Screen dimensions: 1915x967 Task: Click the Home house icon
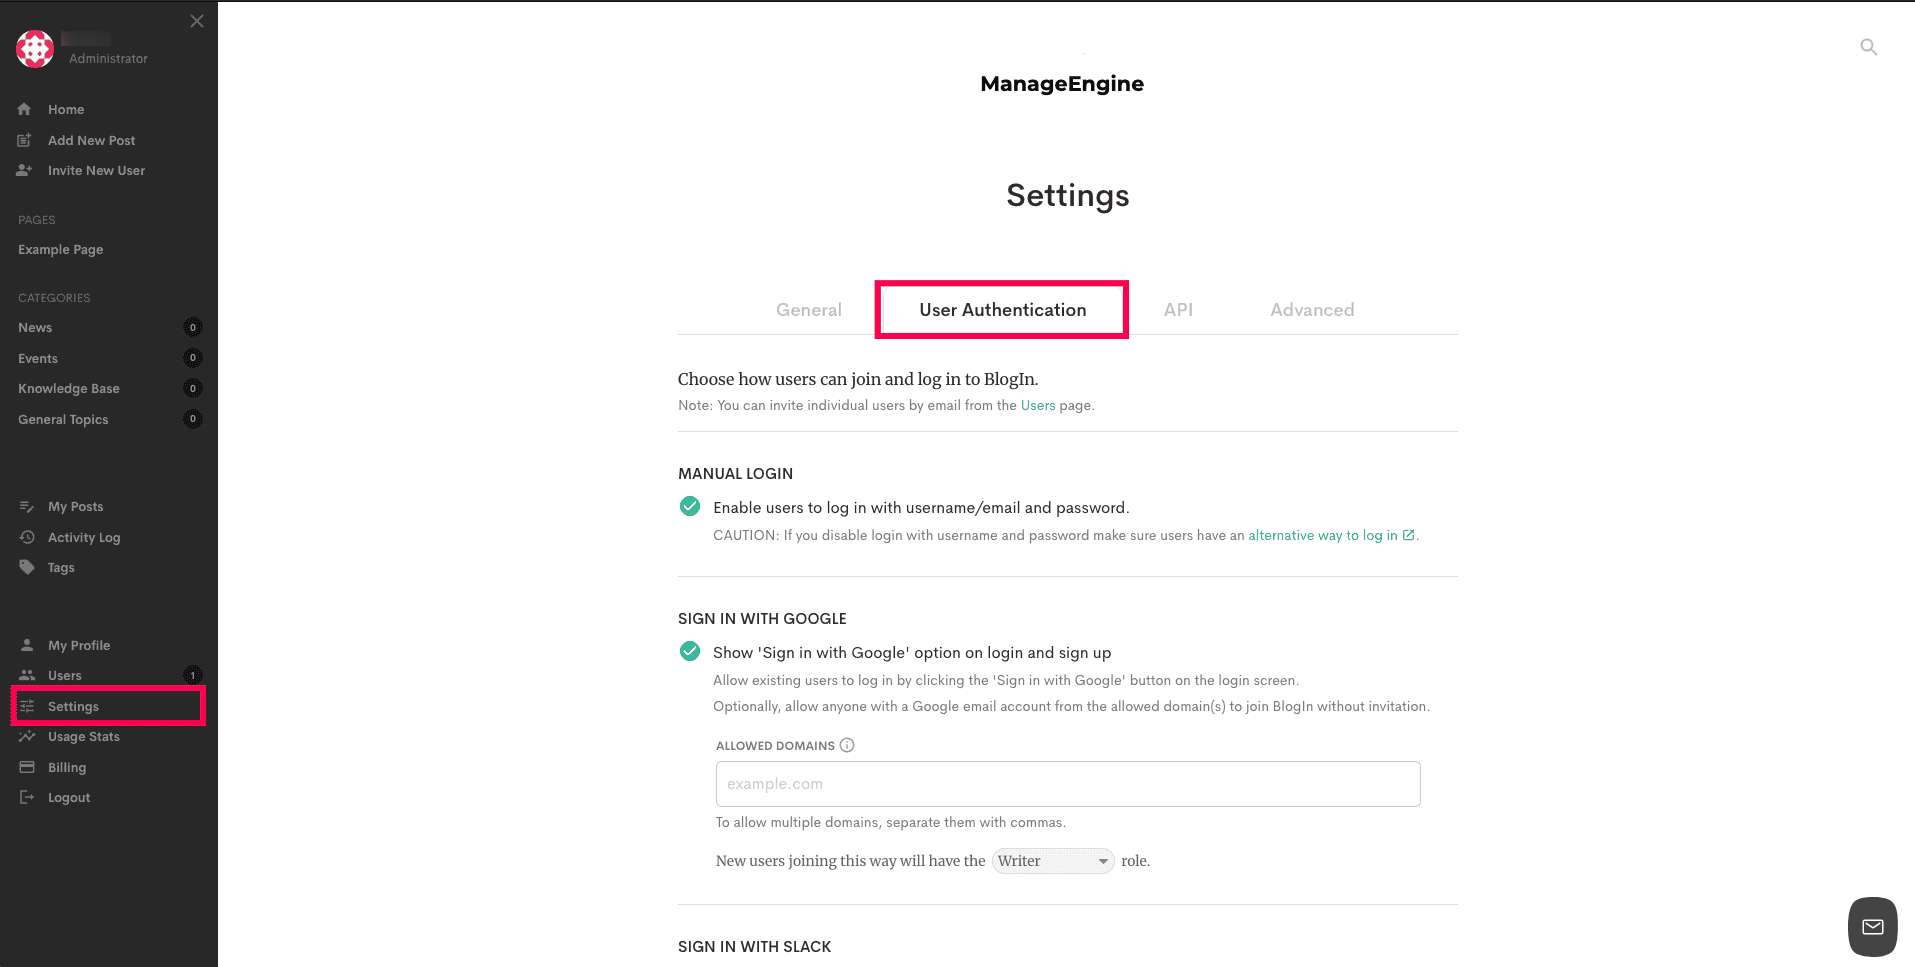[x=25, y=109]
